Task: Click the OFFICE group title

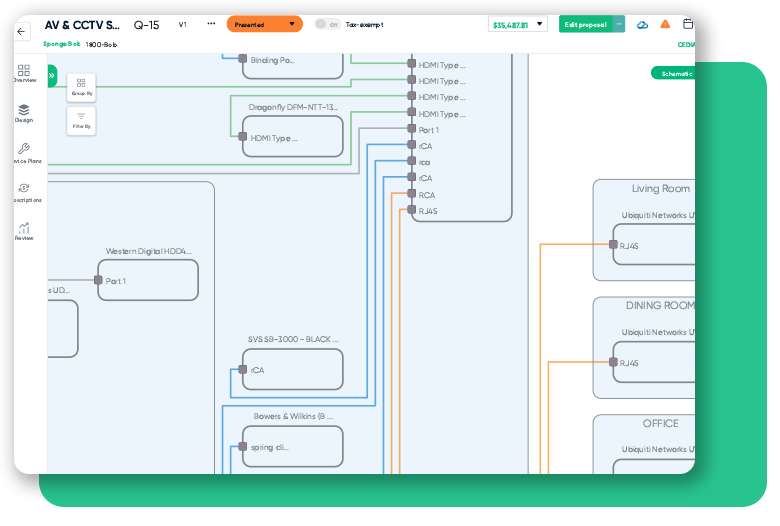Action: 661,423
